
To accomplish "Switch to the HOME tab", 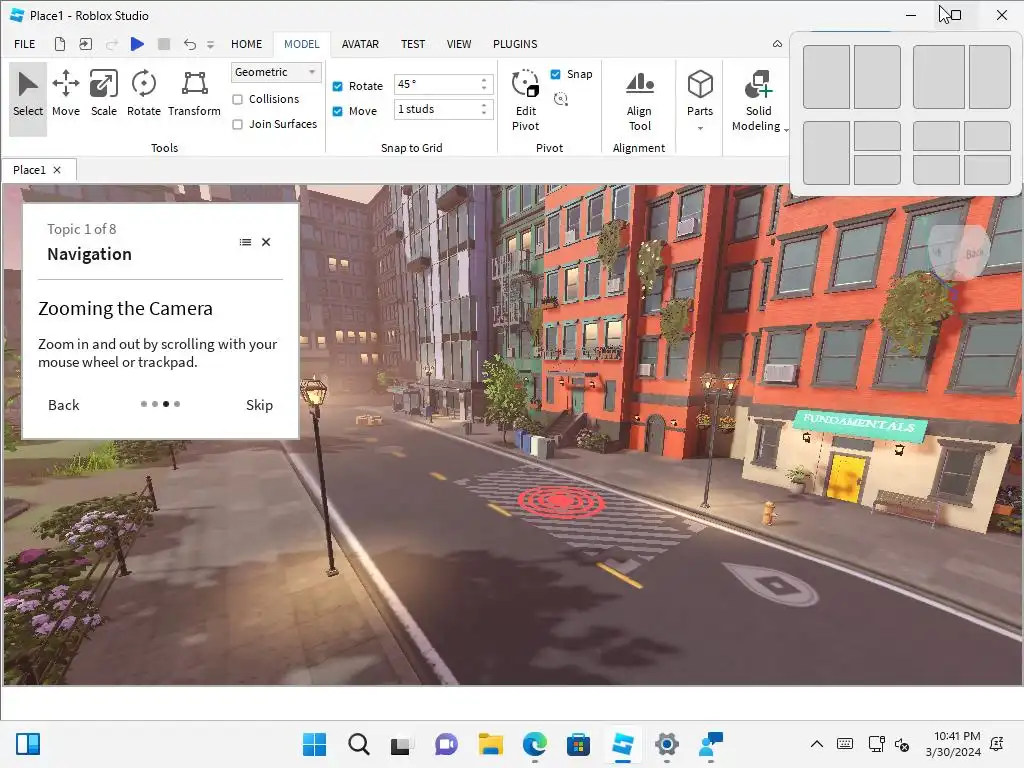I will (246, 44).
